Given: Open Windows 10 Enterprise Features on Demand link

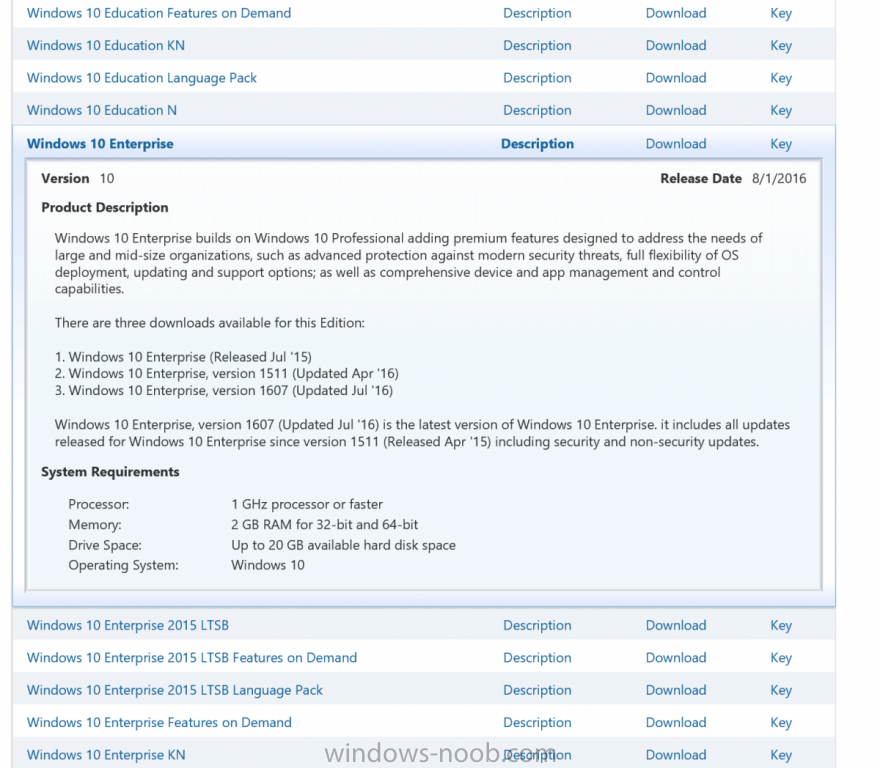Looking at the screenshot, I should (x=159, y=723).
